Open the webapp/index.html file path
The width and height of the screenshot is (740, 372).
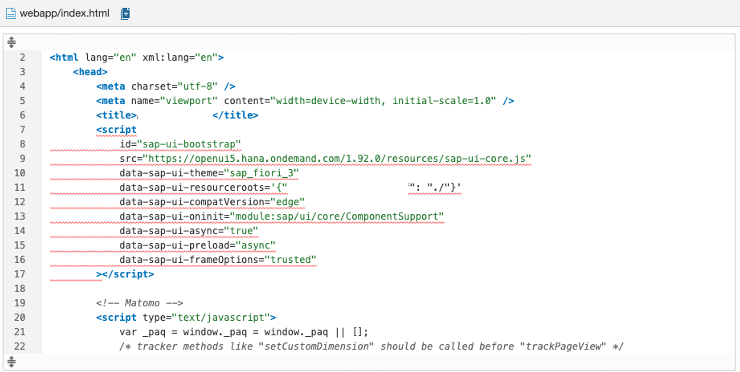tap(64, 13)
